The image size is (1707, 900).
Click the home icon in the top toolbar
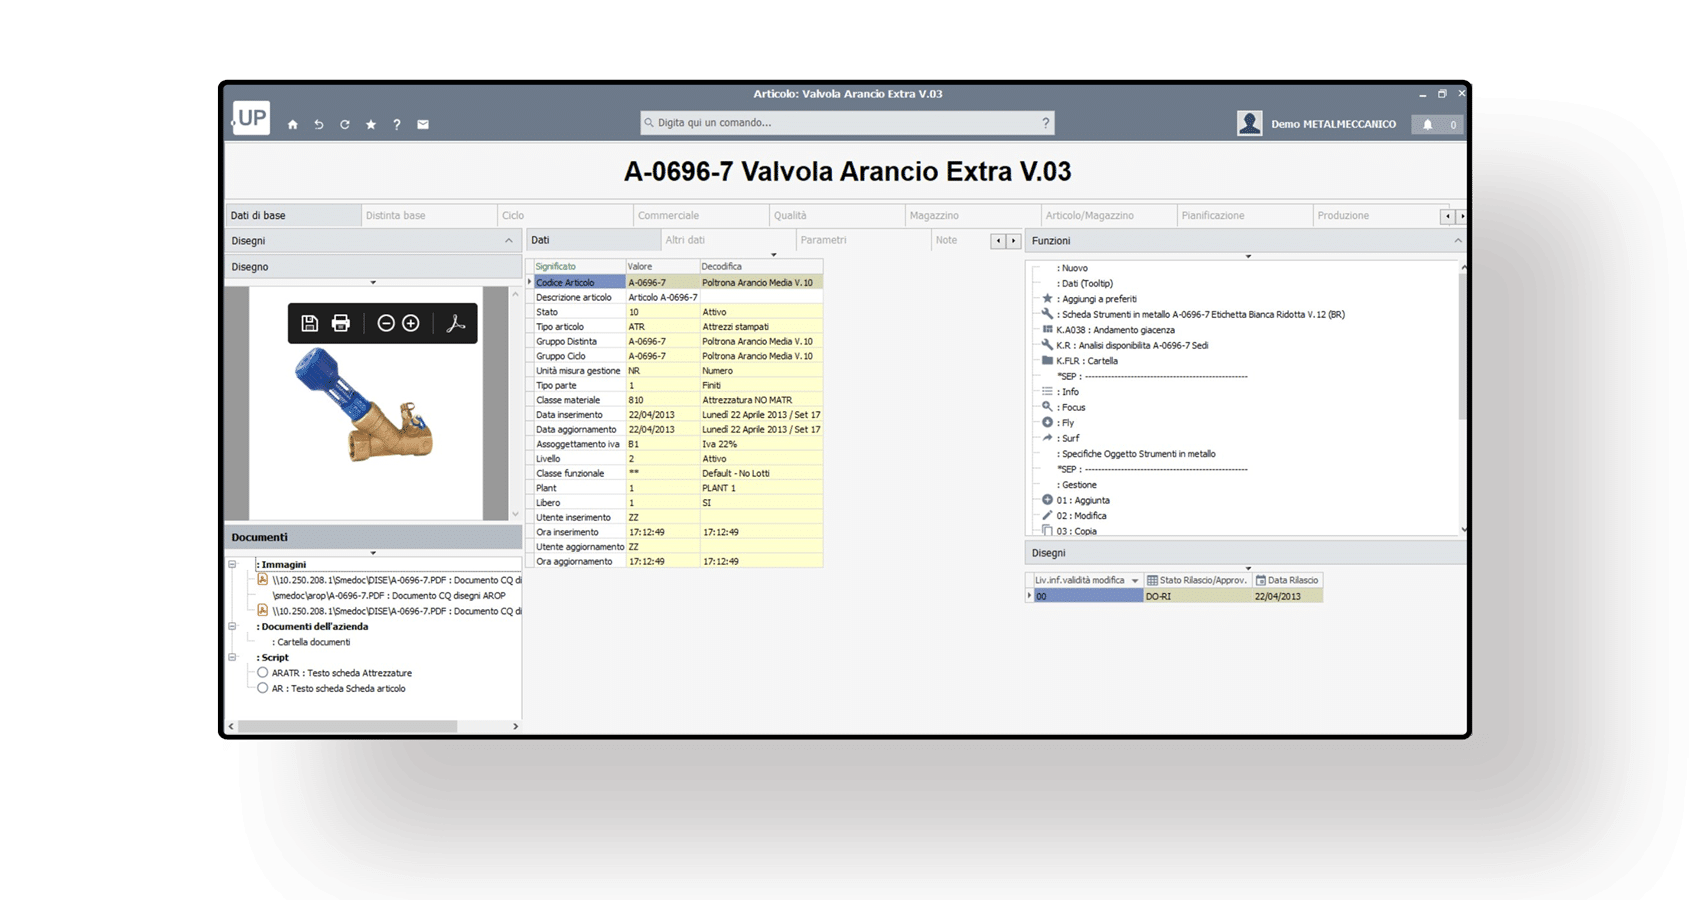(x=293, y=125)
